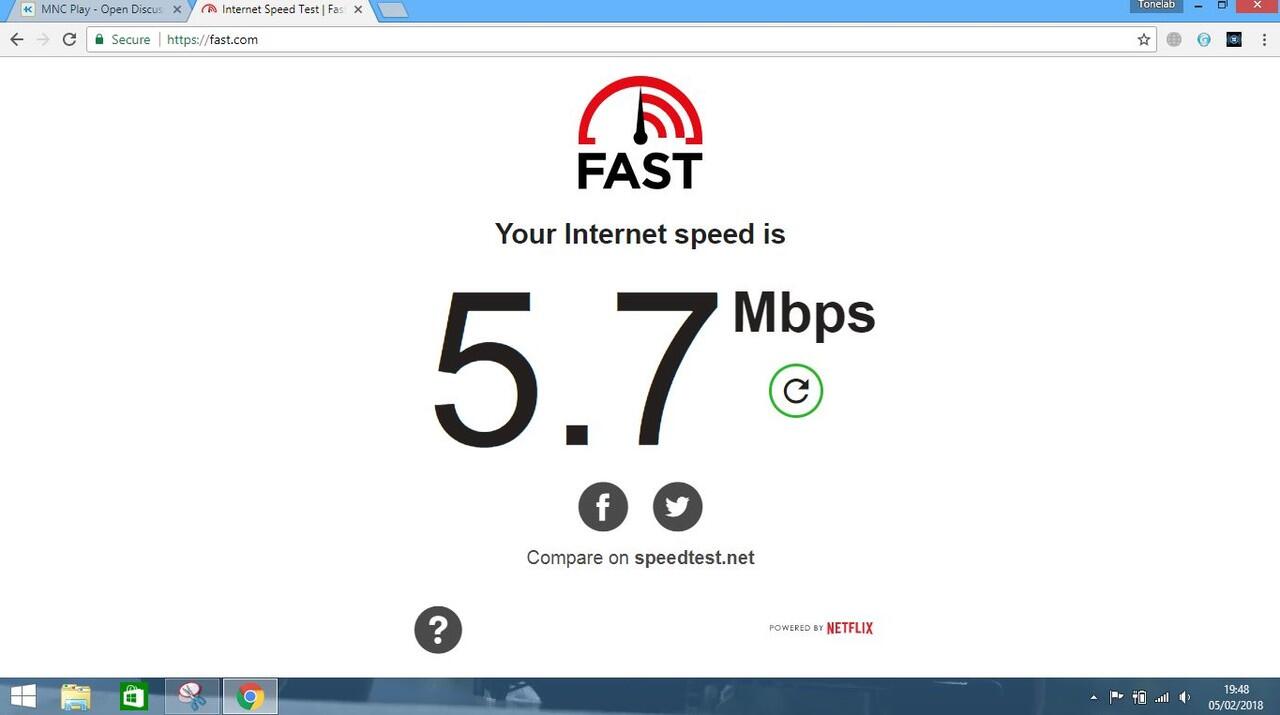Viewport: 1280px width, 715px height.
Task: Bookmark this page with the star icon
Action: (x=1144, y=40)
